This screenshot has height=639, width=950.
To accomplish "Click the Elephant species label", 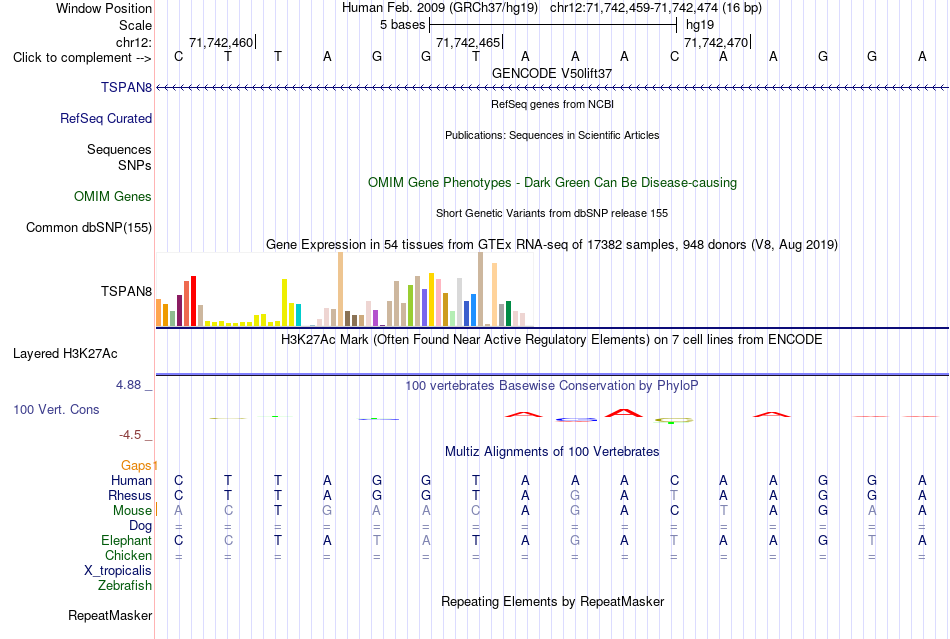I will [x=127, y=540].
